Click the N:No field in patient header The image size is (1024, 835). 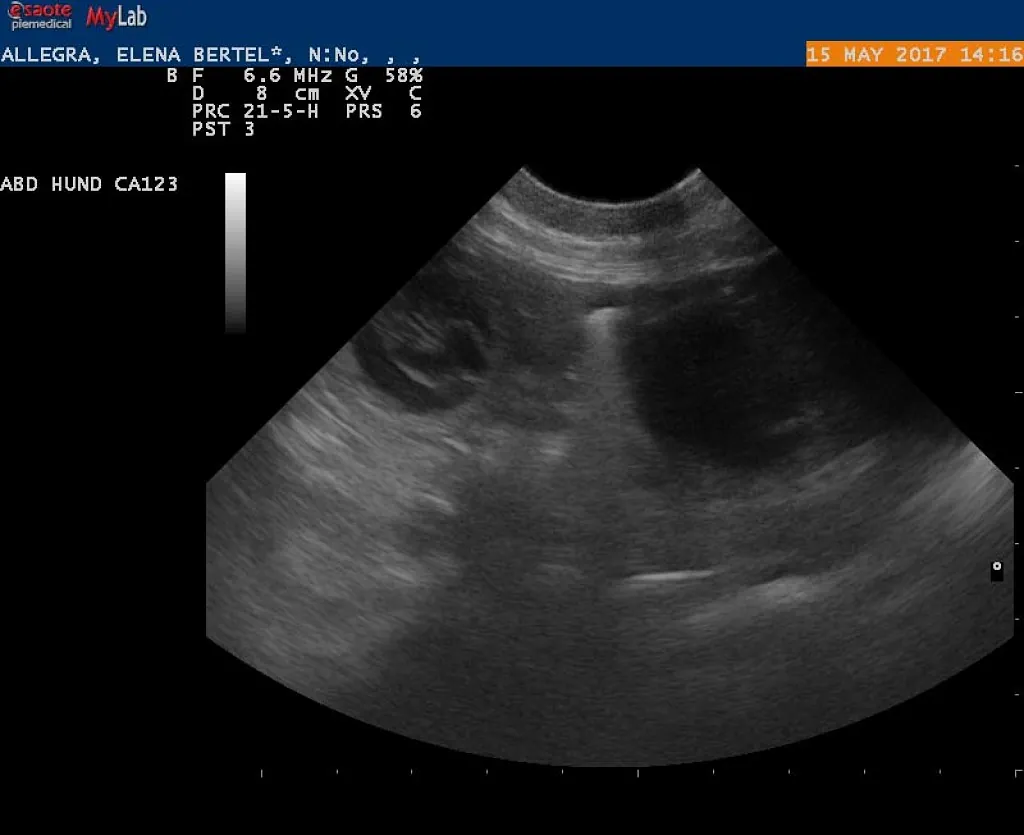339,55
